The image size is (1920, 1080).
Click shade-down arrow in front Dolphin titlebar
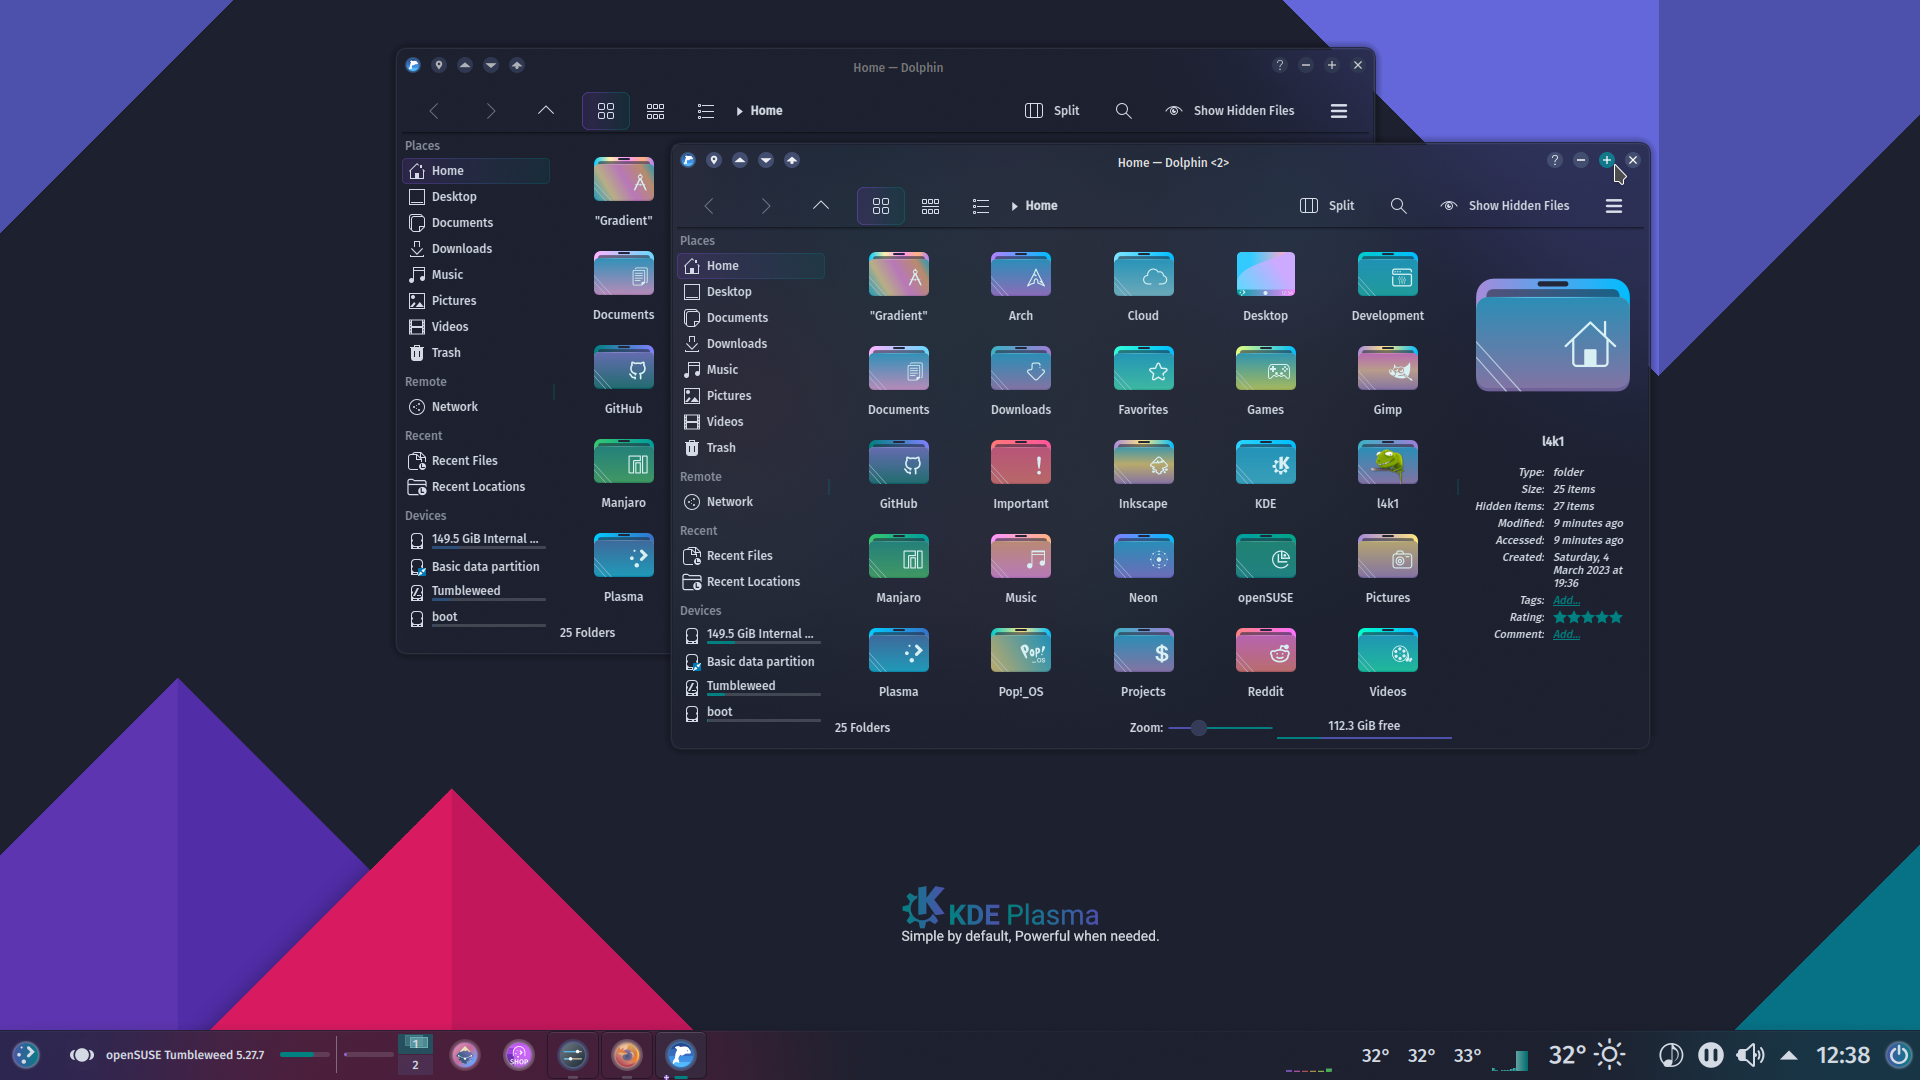765,160
